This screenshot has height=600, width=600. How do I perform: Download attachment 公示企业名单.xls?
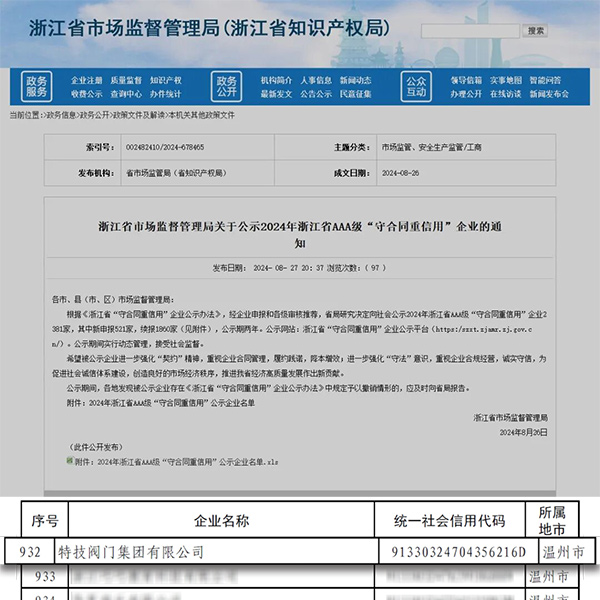[x=176, y=462]
